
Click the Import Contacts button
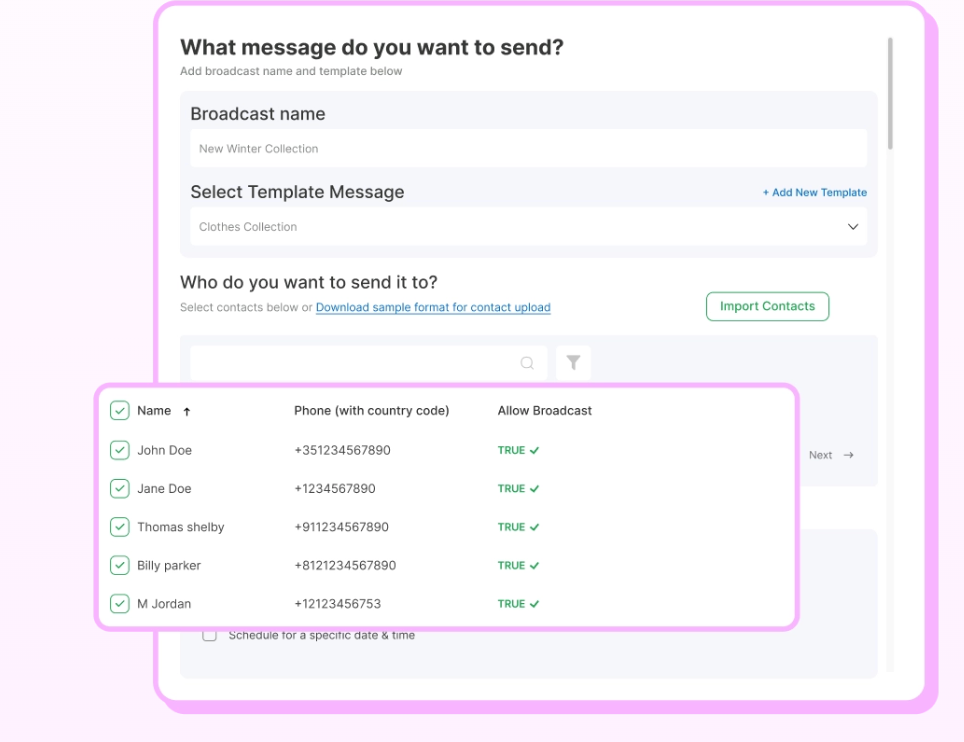pos(767,306)
